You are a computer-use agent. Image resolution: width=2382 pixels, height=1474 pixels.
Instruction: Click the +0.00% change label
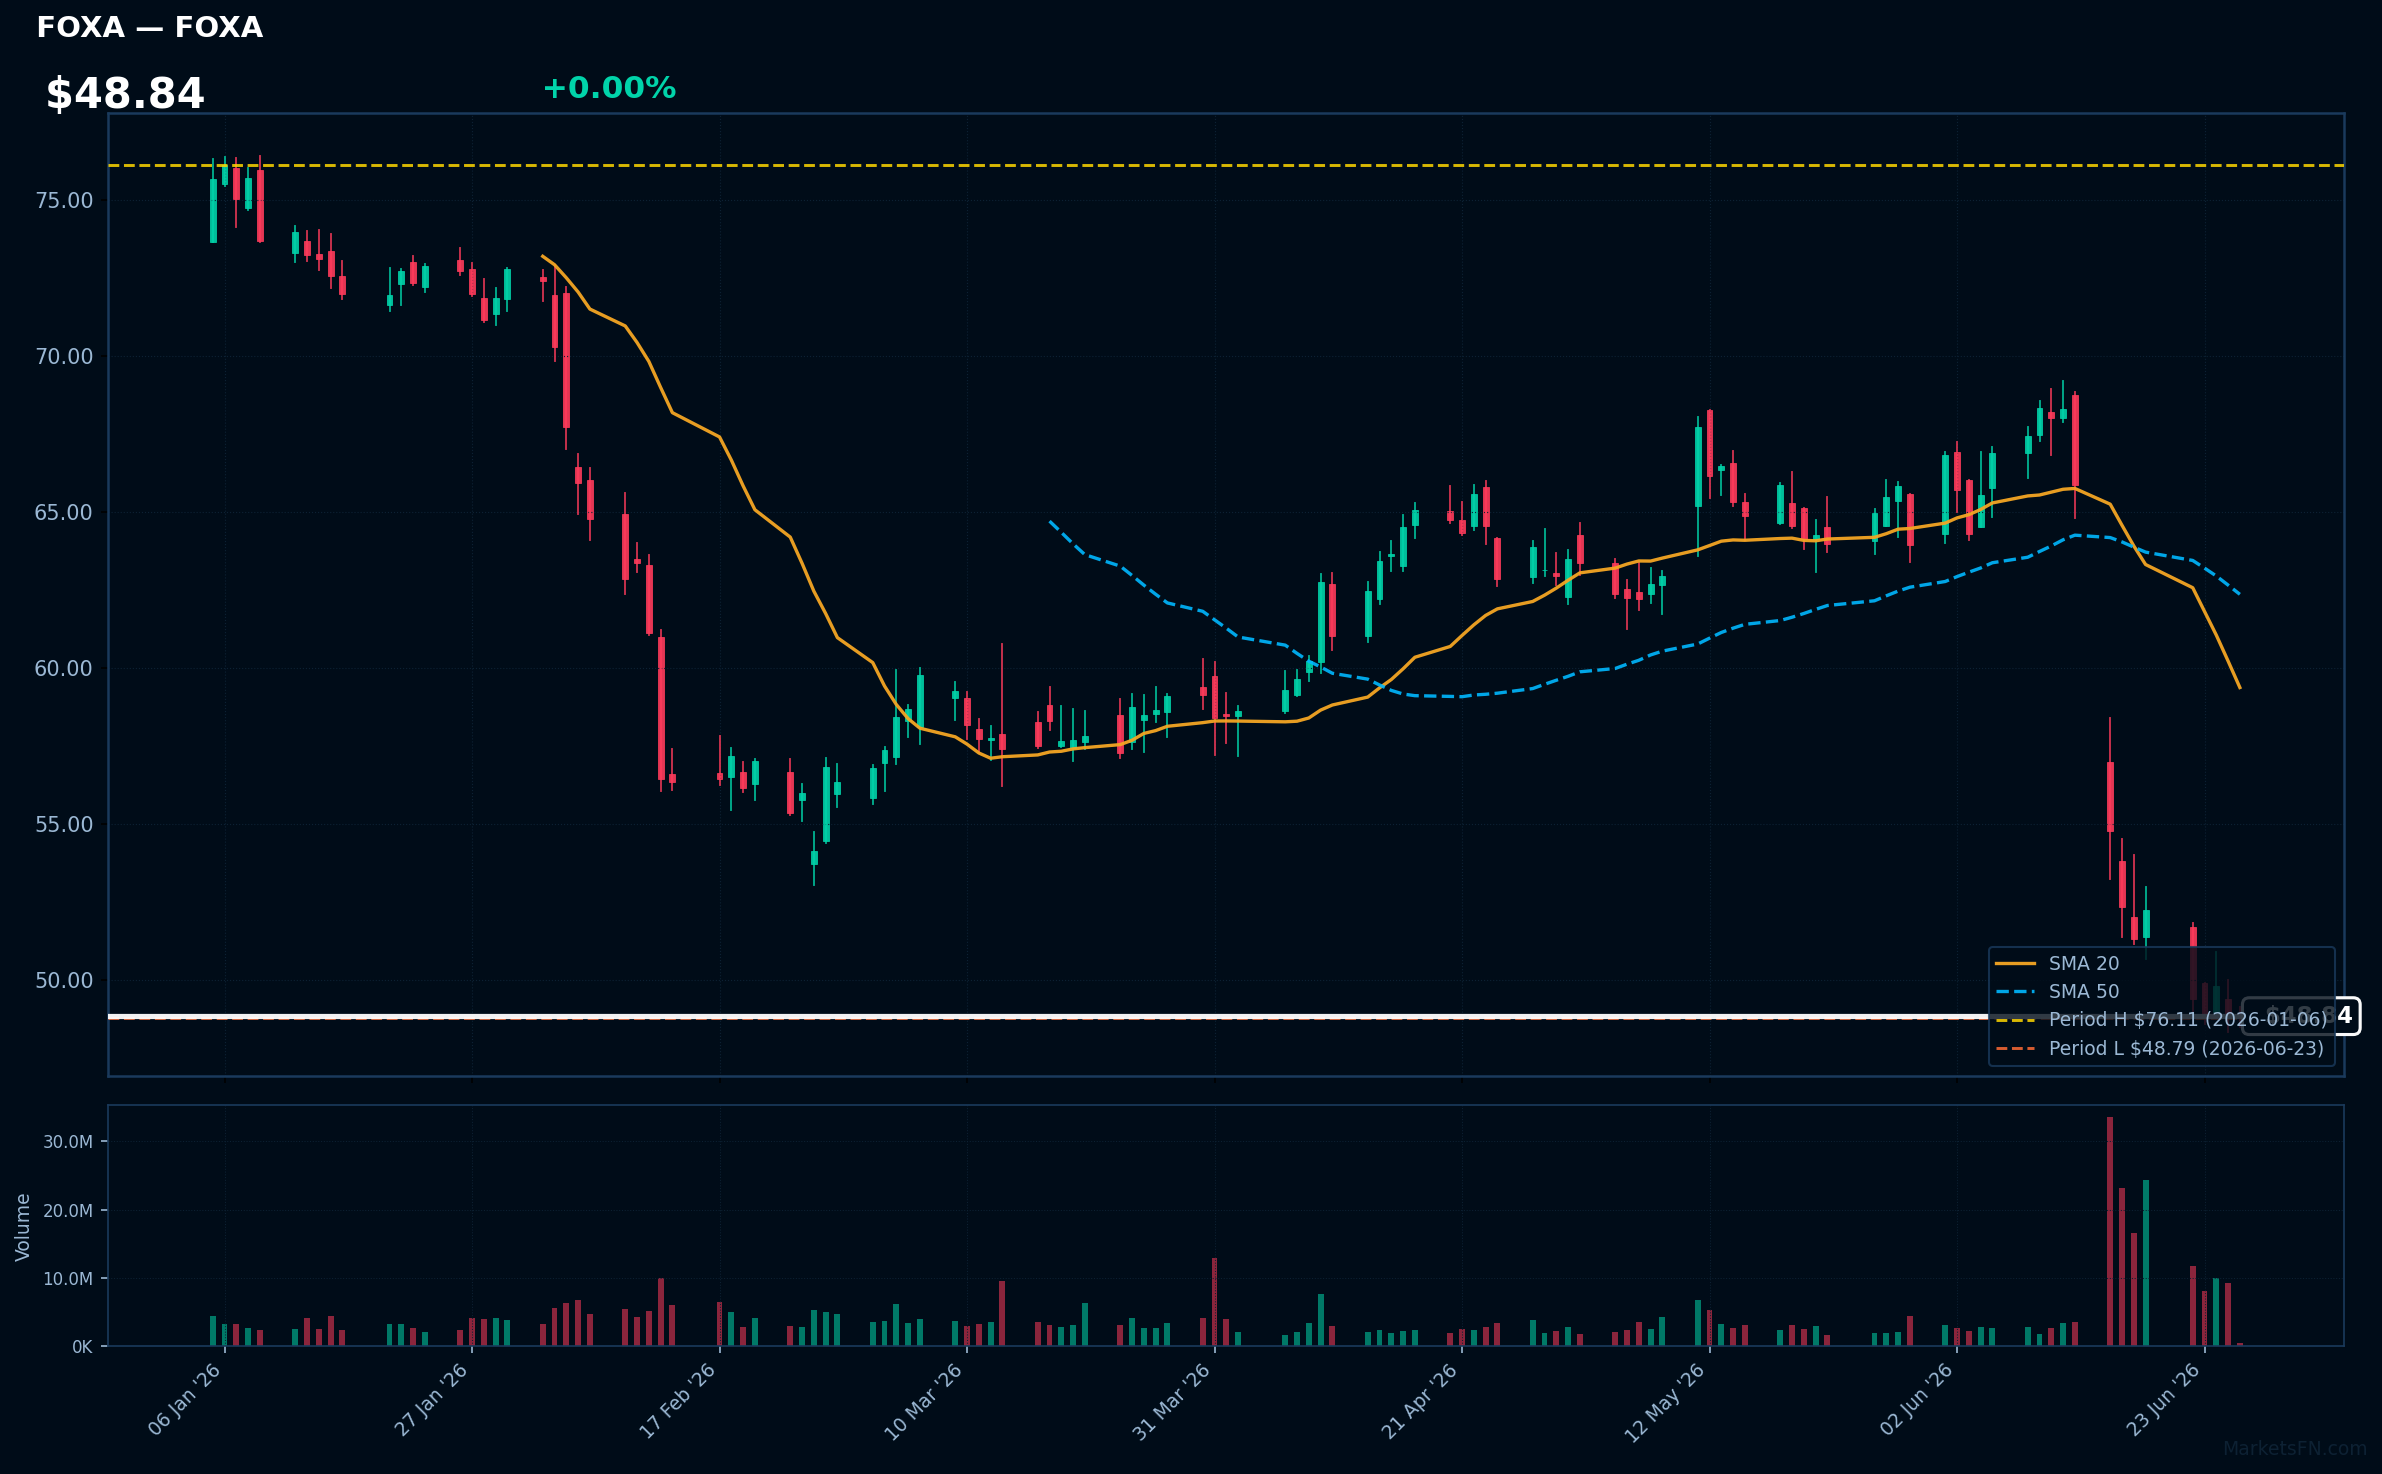(609, 88)
